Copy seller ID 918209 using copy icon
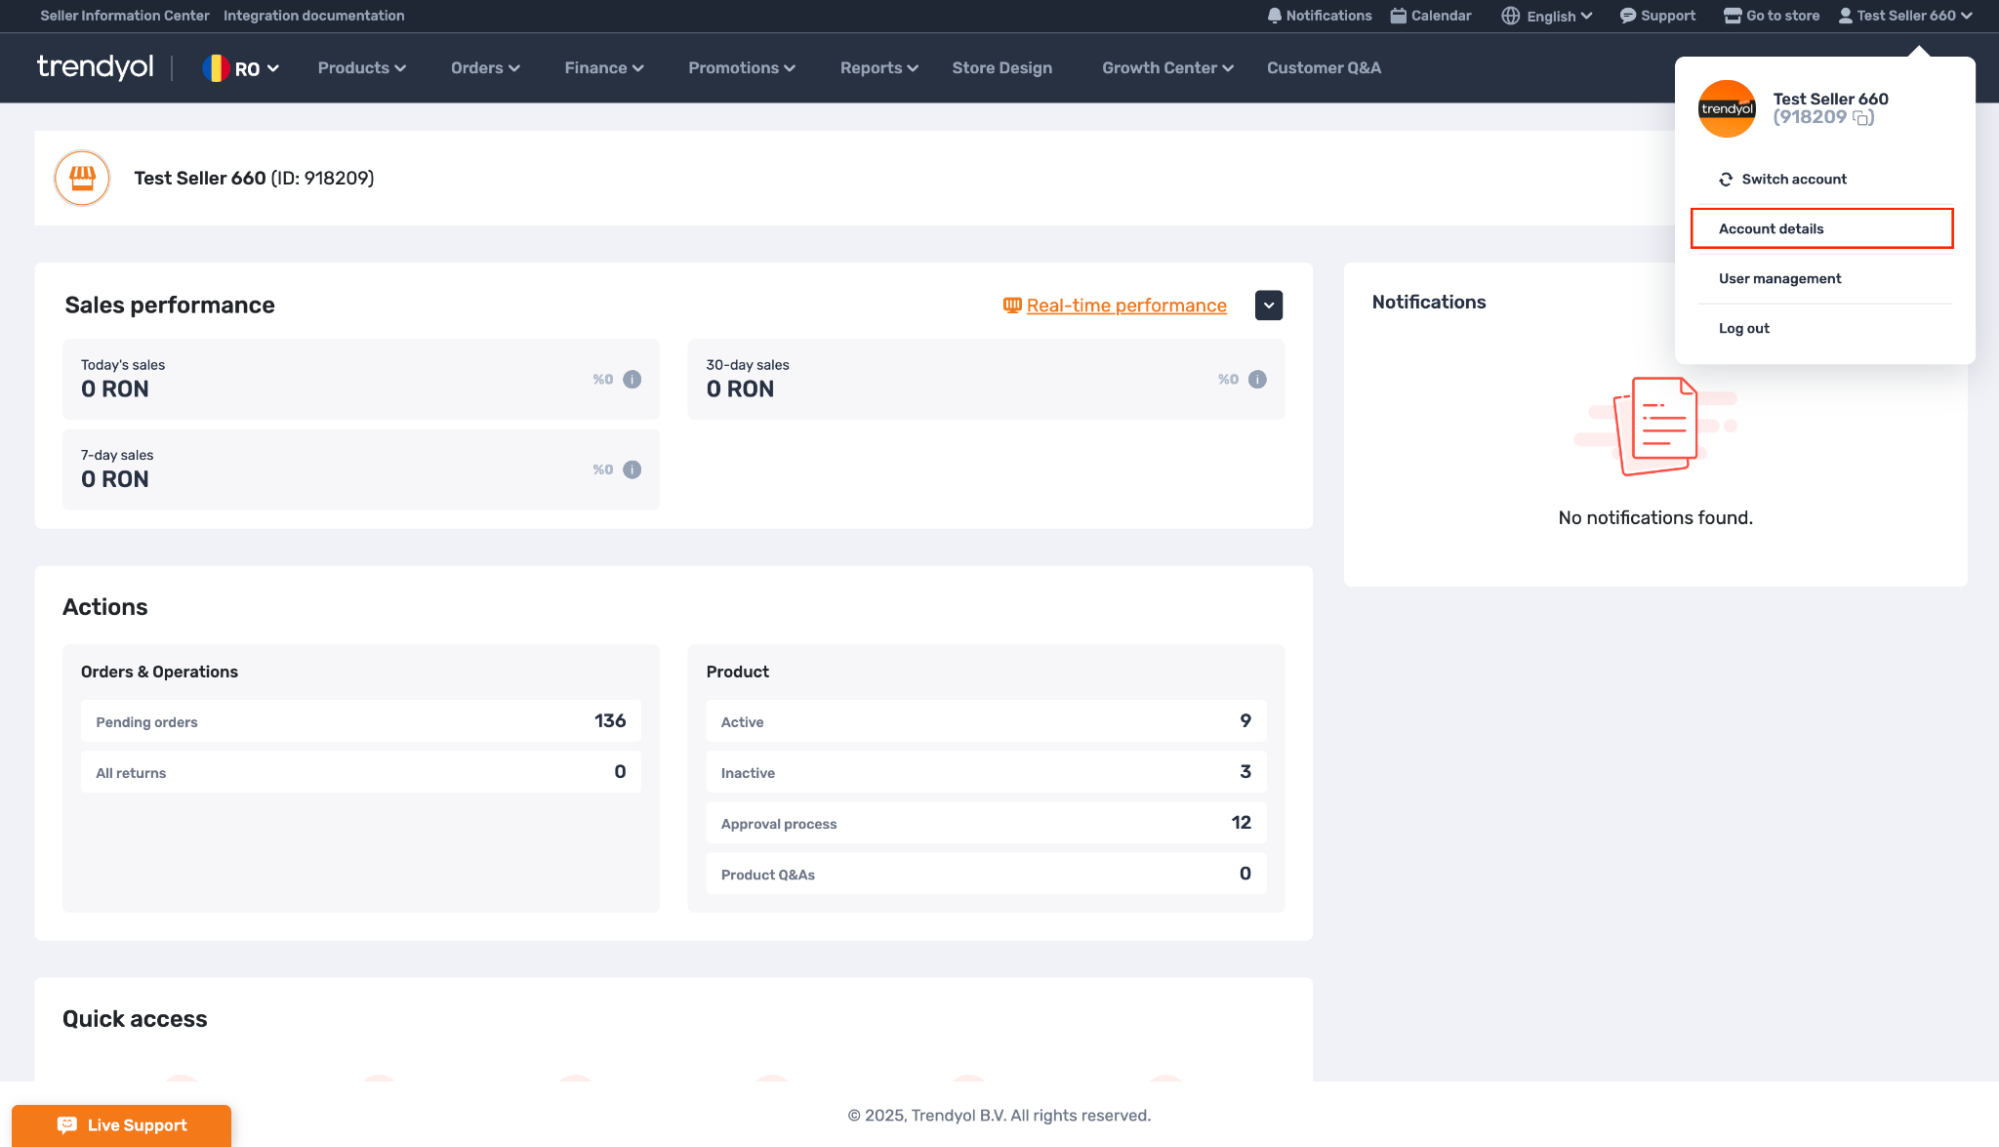1999x1147 pixels. point(1861,118)
